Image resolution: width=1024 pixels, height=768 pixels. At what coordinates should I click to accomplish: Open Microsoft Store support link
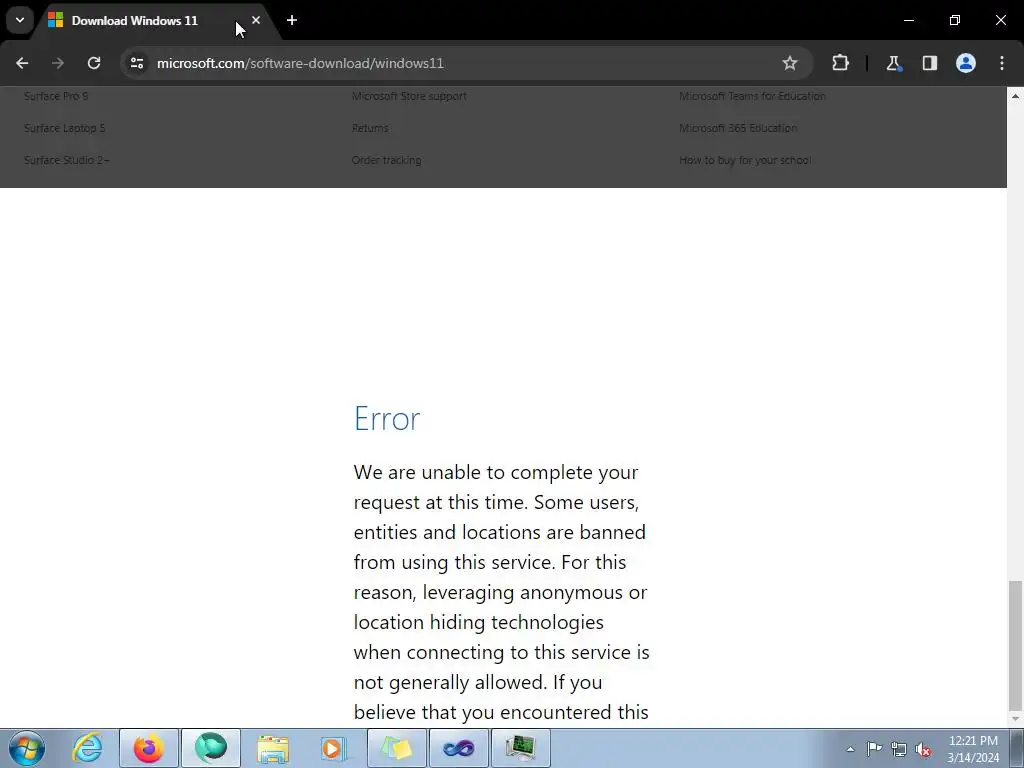pyautogui.click(x=409, y=96)
